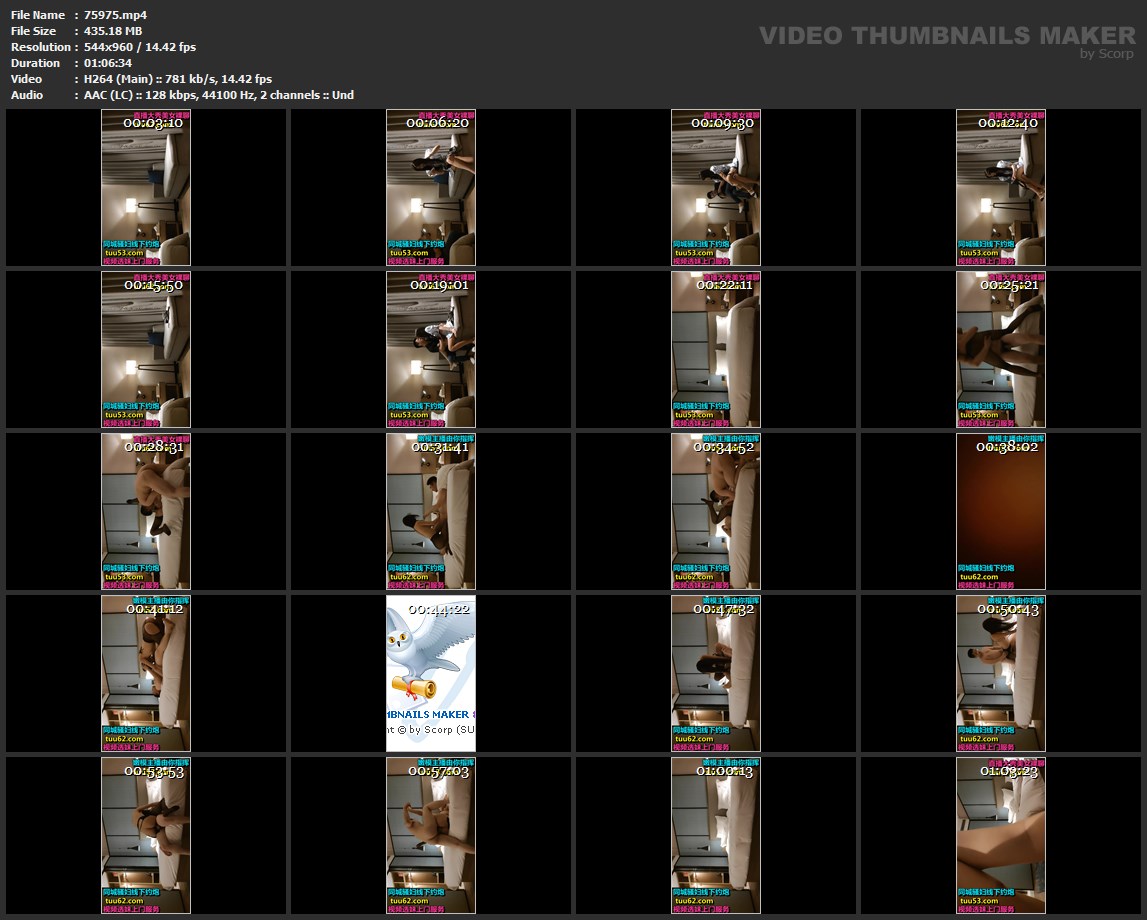Click the Audio AAC info line
1147x920 pixels.
coord(218,95)
